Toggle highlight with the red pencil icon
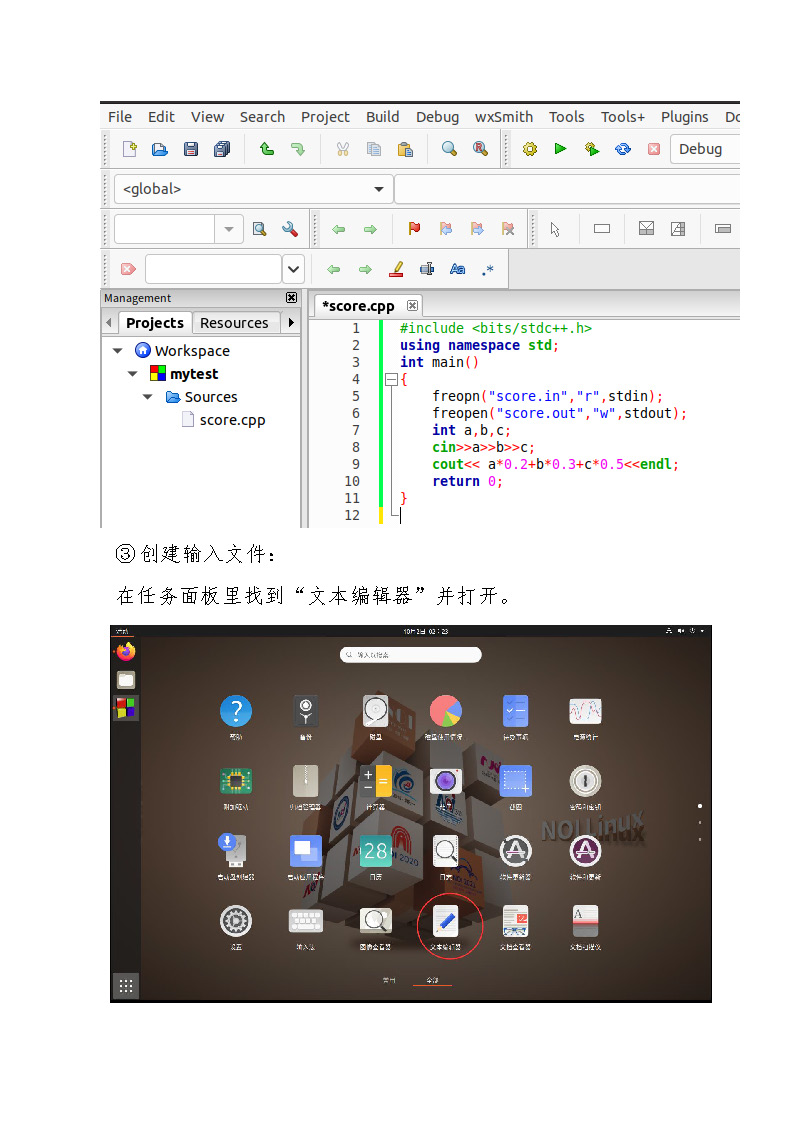Image resolution: width=794 pixels, height=1123 pixels. click(x=397, y=269)
